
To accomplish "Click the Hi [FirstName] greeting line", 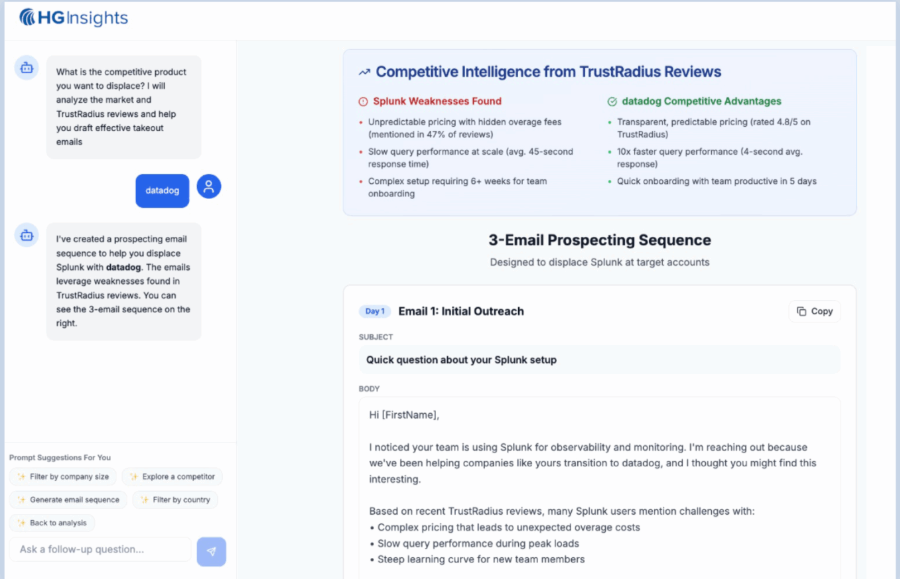I will click(x=404, y=415).
